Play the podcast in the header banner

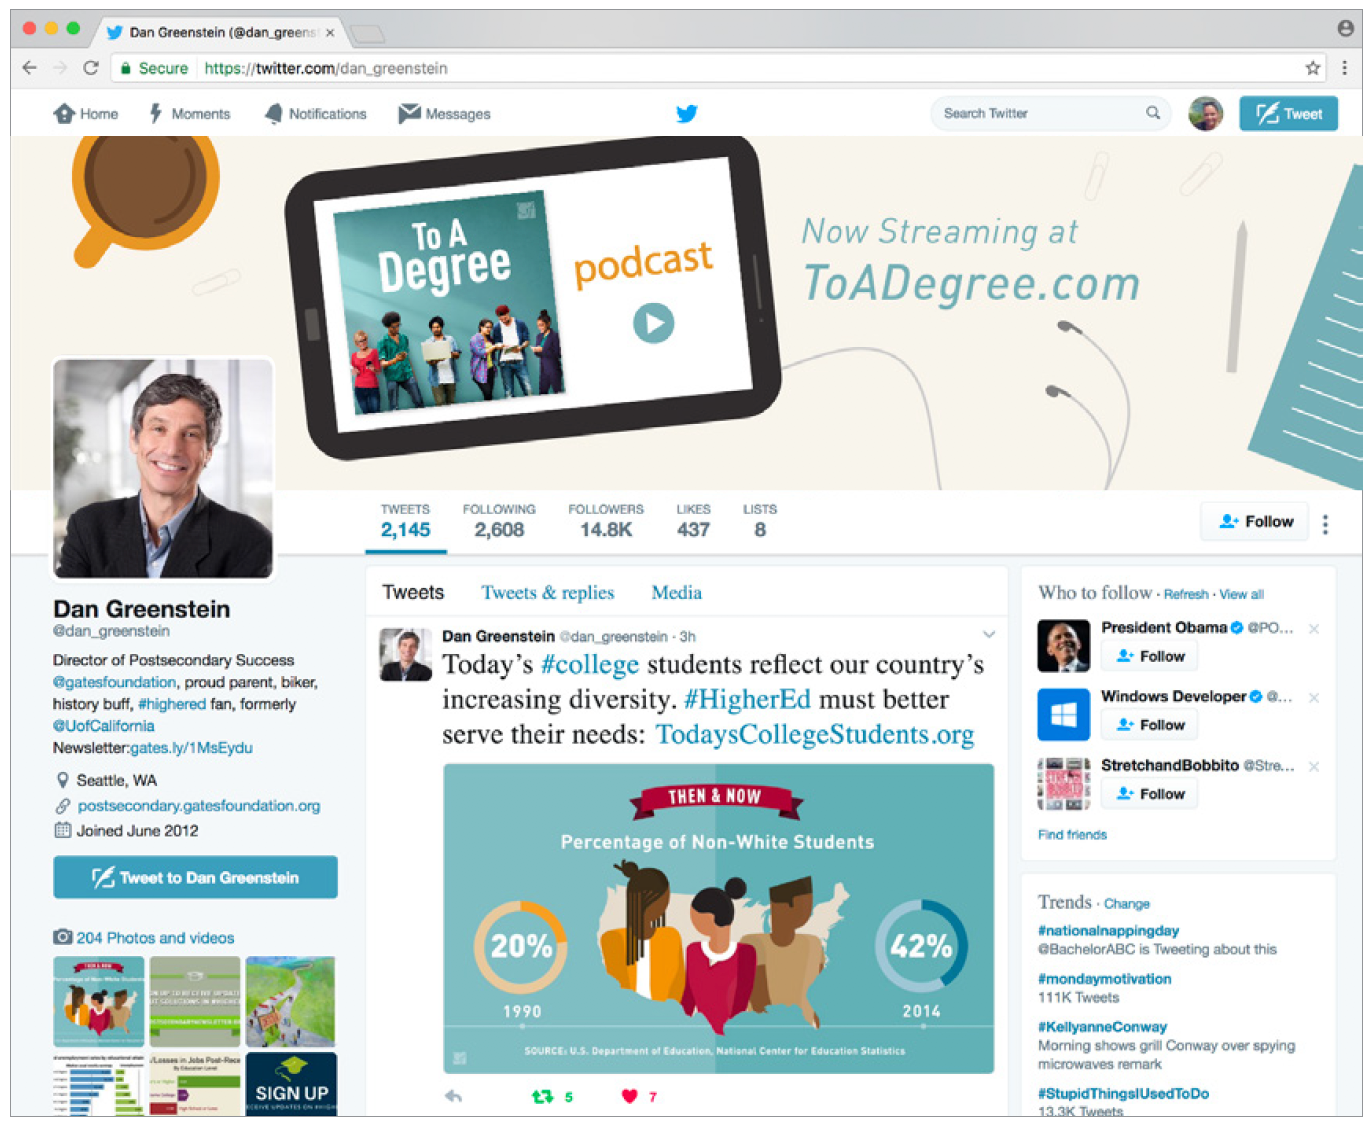[x=653, y=323]
